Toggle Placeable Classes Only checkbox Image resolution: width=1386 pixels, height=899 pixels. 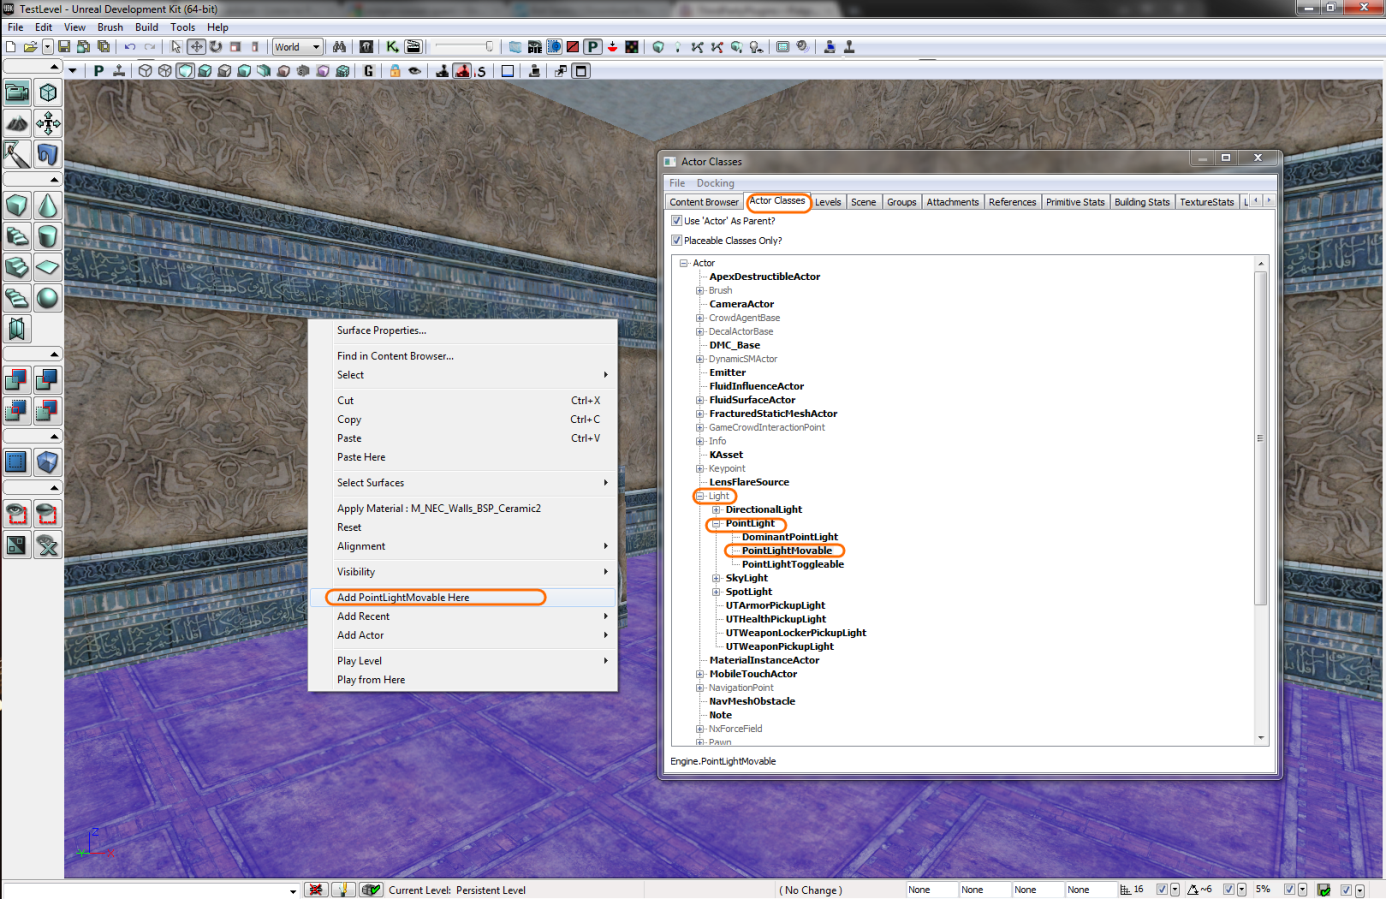[x=677, y=240]
